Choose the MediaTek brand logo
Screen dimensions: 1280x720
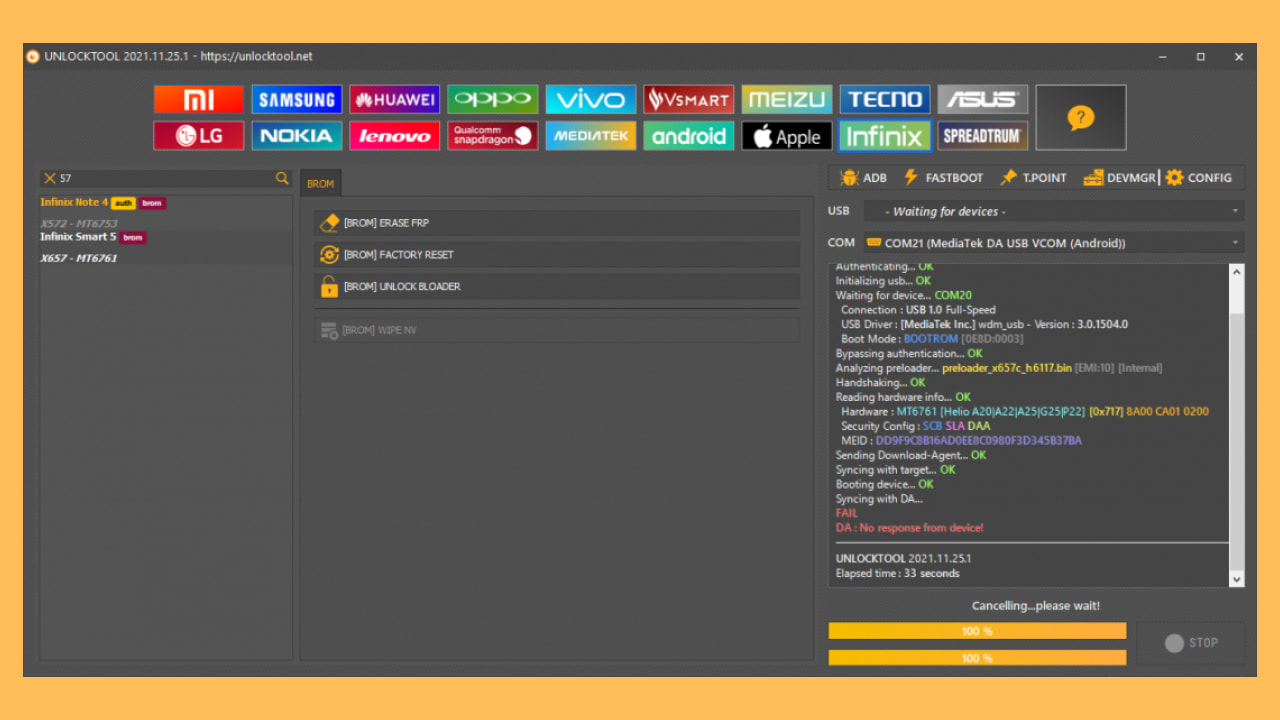tap(590, 136)
